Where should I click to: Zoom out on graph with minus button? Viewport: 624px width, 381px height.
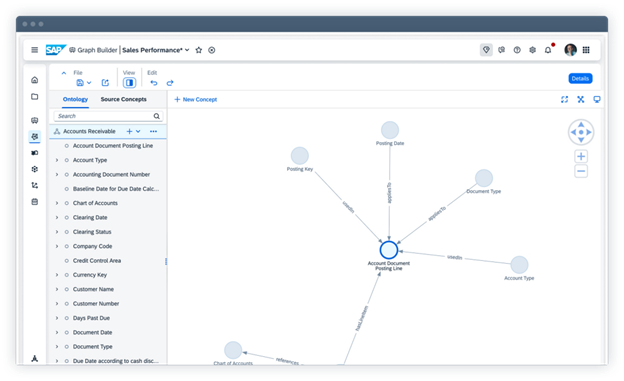coord(581,172)
